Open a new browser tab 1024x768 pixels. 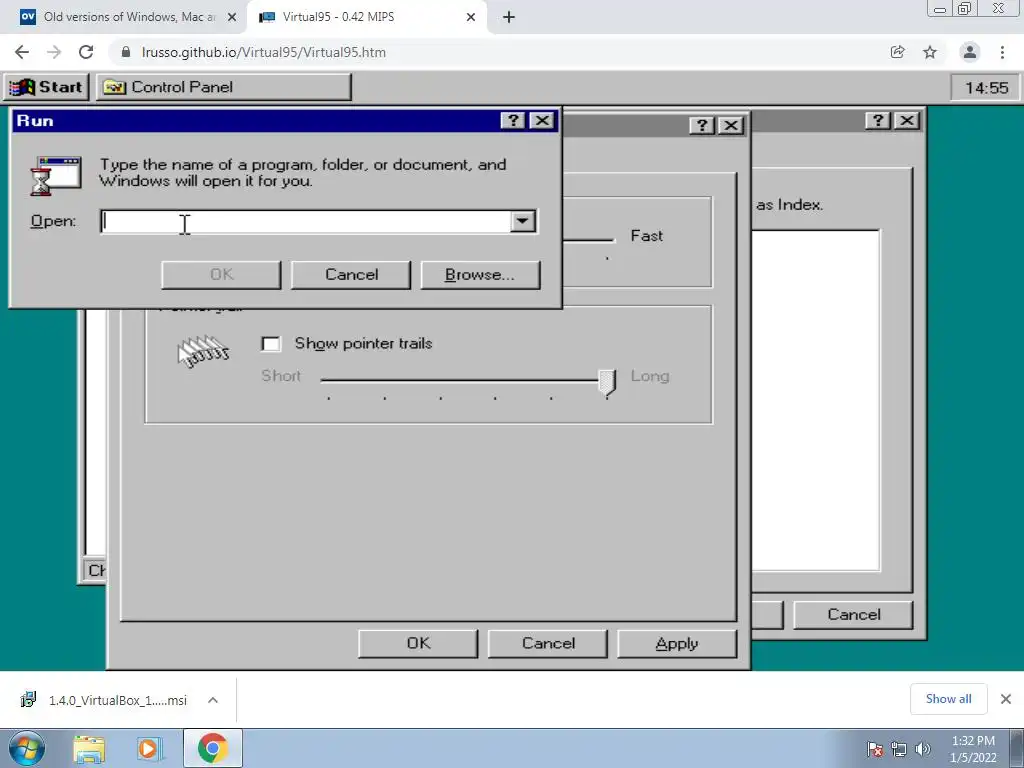pyautogui.click(x=509, y=17)
